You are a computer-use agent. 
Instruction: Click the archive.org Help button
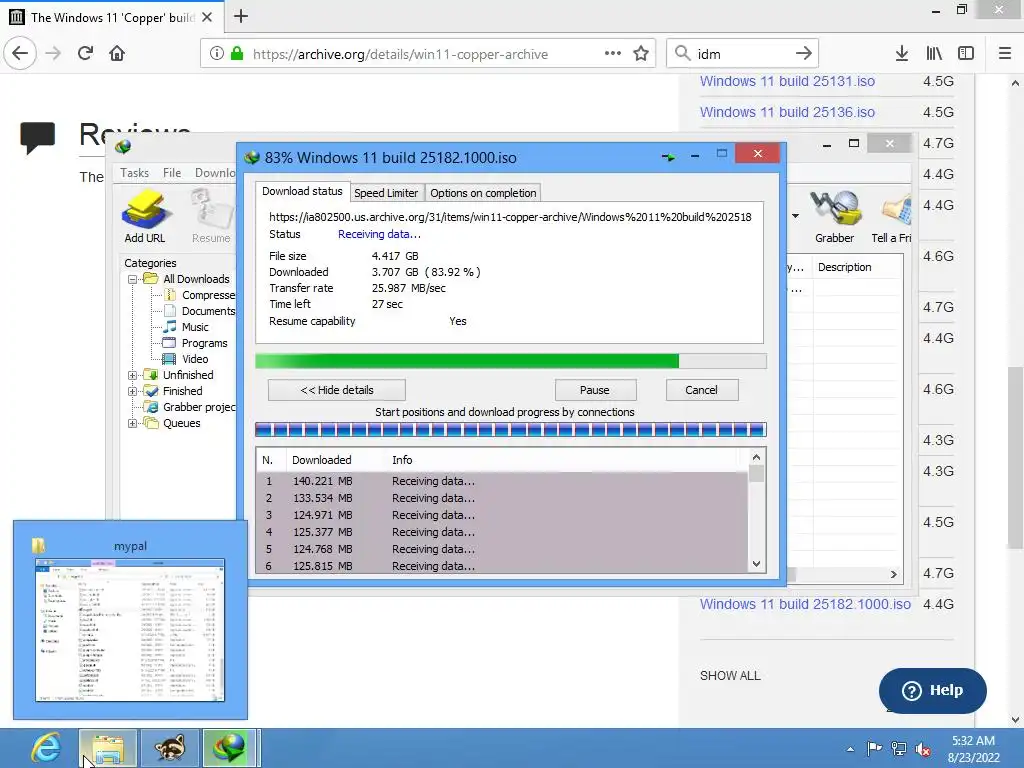(933, 690)
